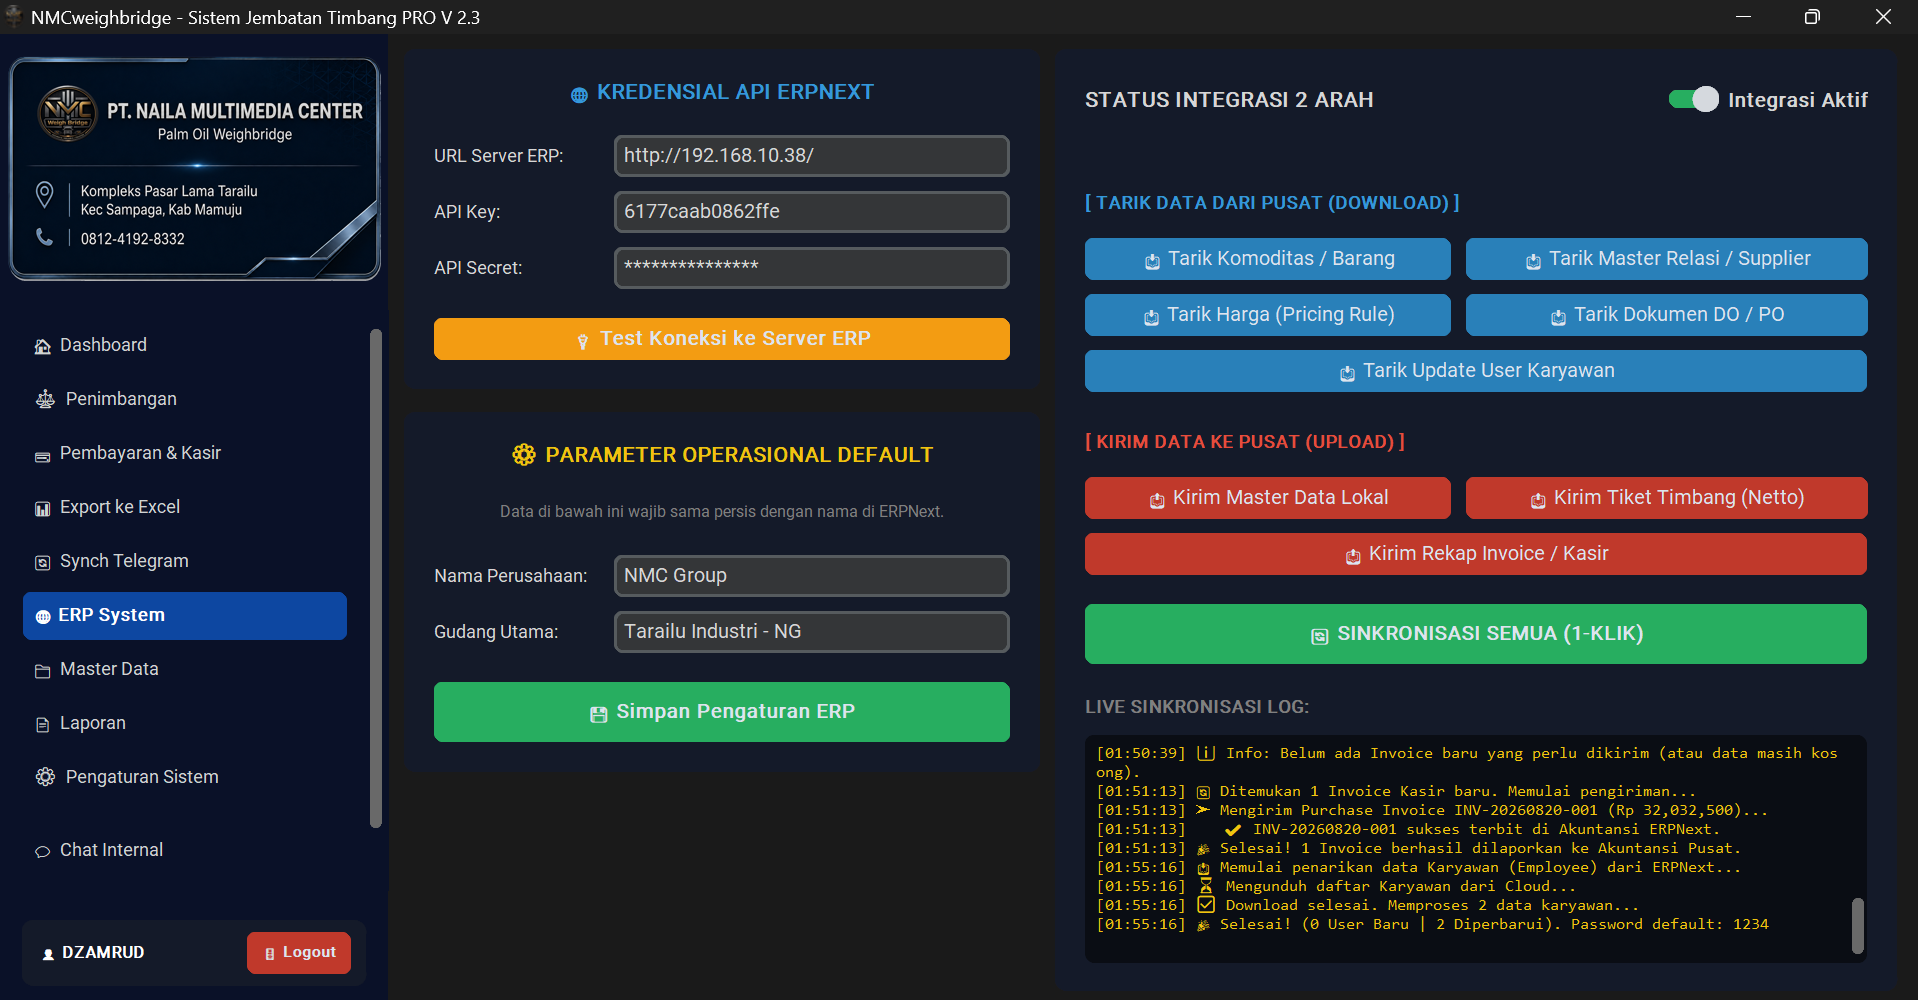Image resolution: width=1918 pixels, height=1000 pixels.
Task: Click the API Key input field
Action: tap(812, 212)
